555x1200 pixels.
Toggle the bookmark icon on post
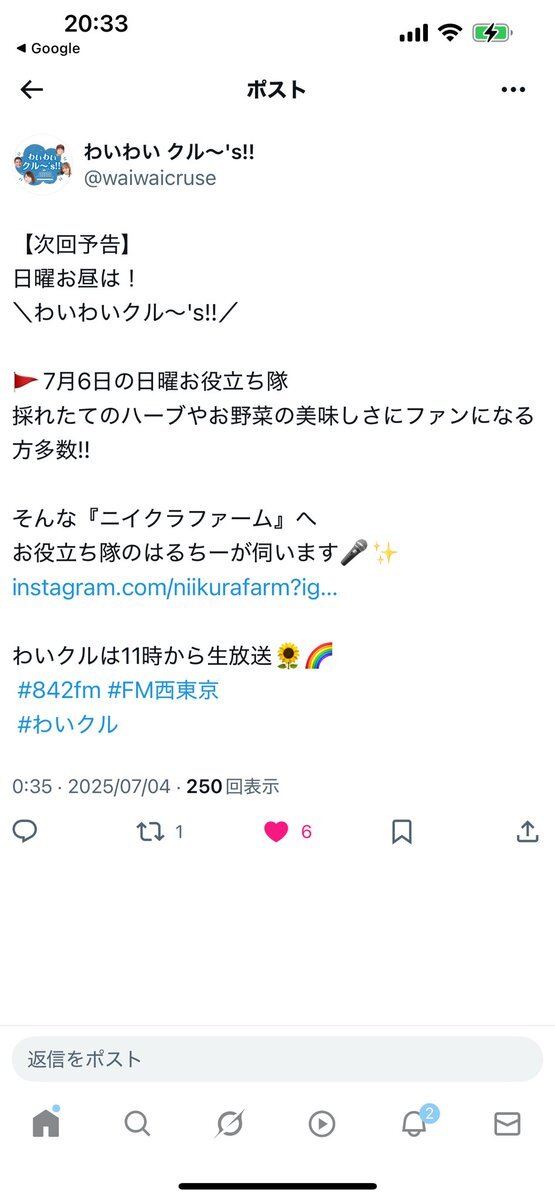[402, 831]
